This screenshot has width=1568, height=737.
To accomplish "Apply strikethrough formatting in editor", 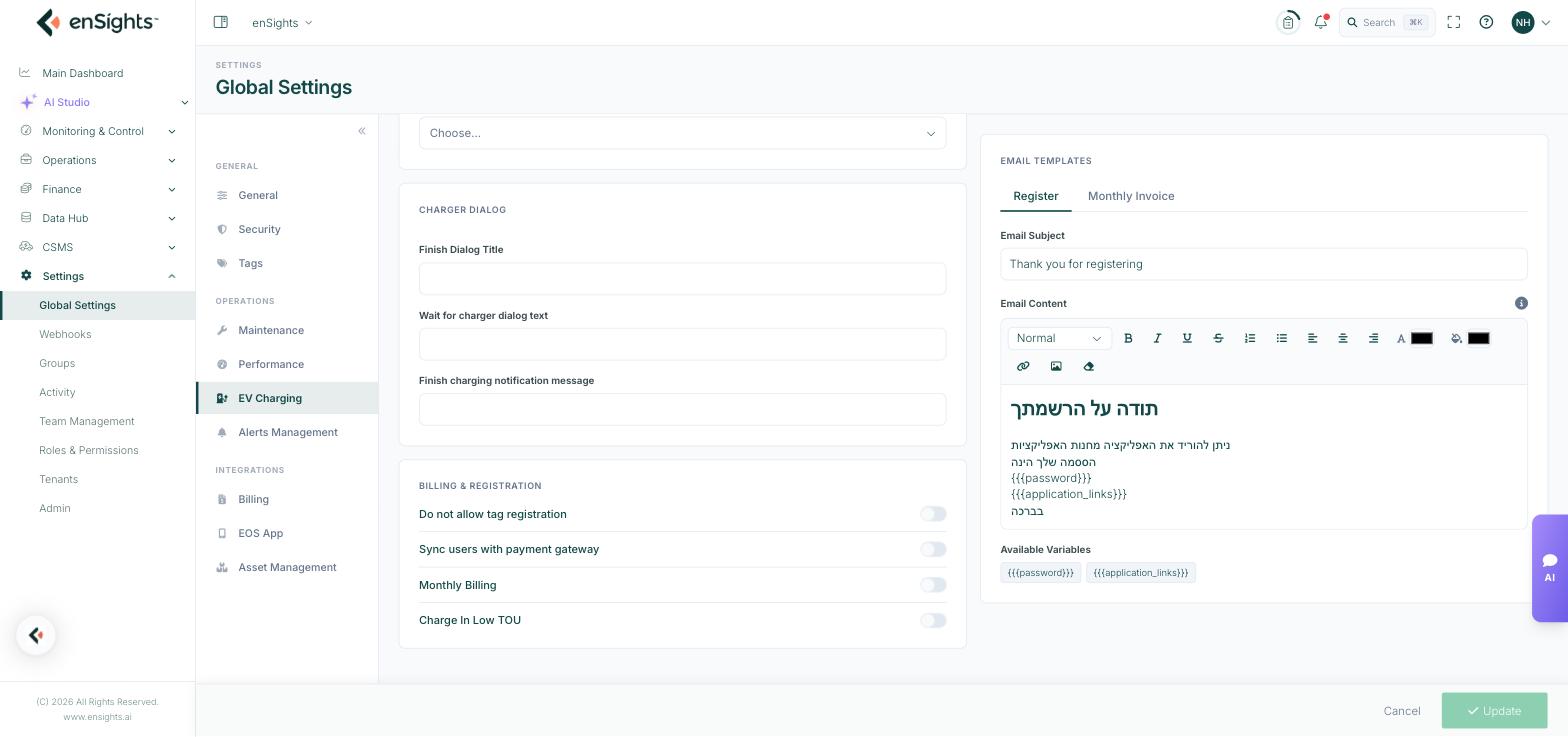I will (x=1218, y=338).
